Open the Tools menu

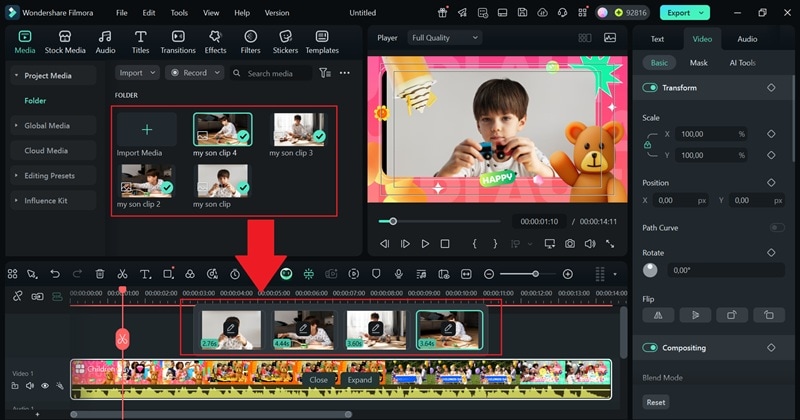179,13
